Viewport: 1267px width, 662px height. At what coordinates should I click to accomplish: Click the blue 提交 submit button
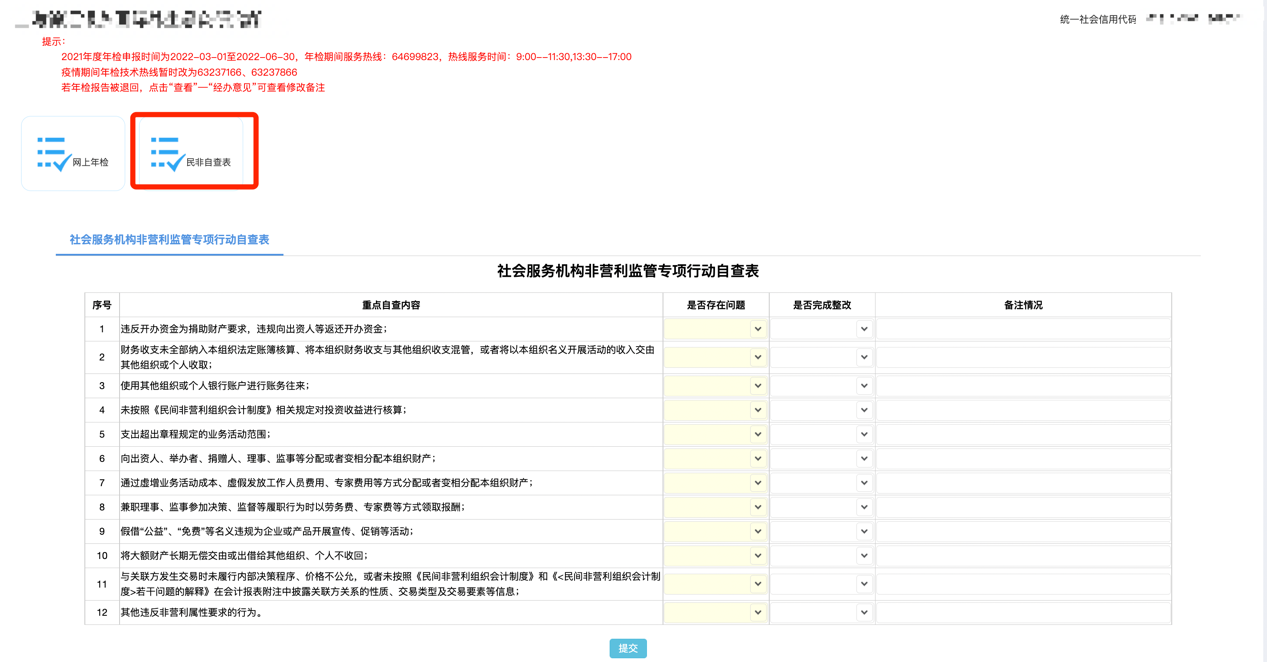click(627, 648)
